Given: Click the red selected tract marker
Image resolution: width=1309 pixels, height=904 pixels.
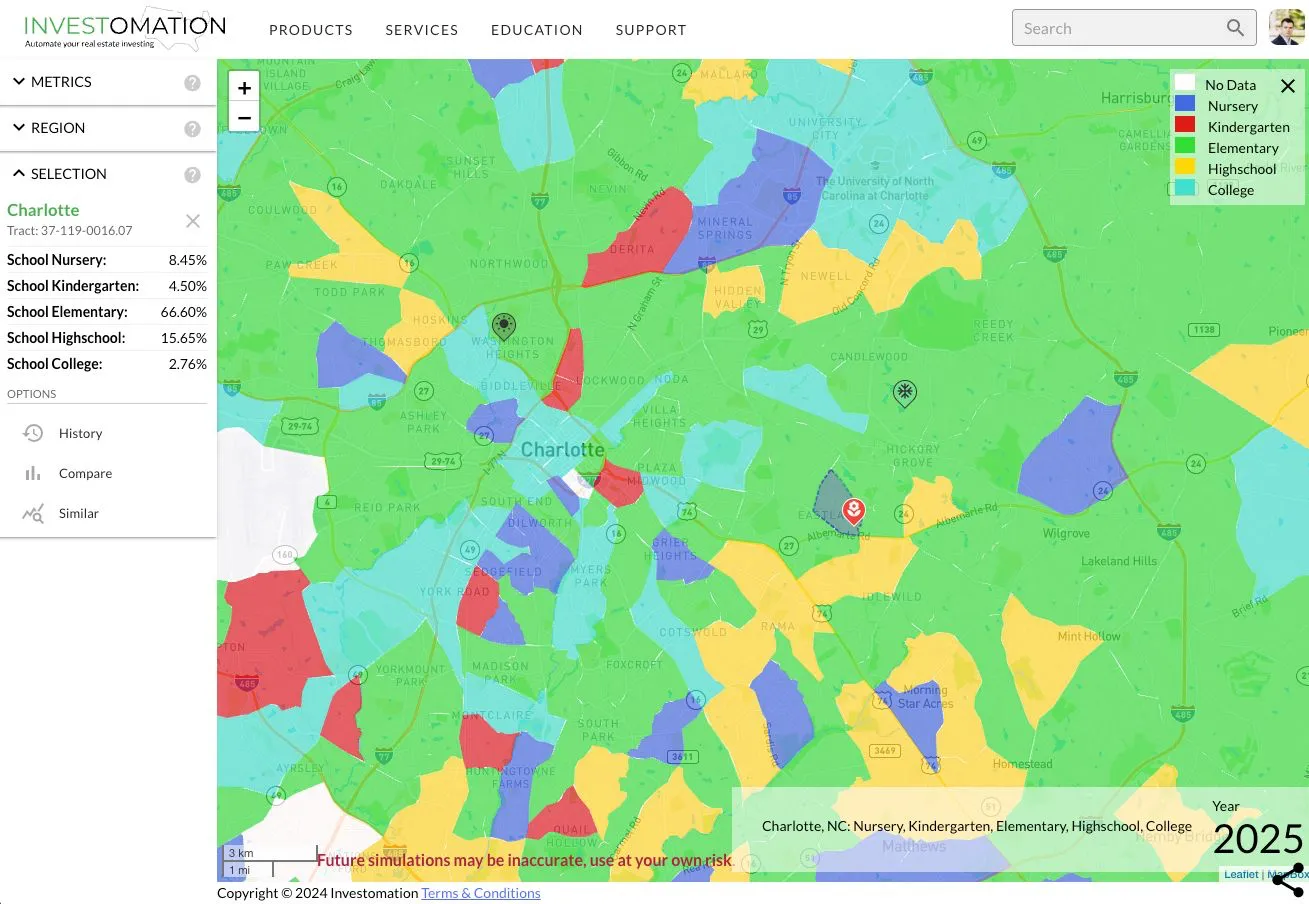Looking at the screenshot, I should pos(853,512).
